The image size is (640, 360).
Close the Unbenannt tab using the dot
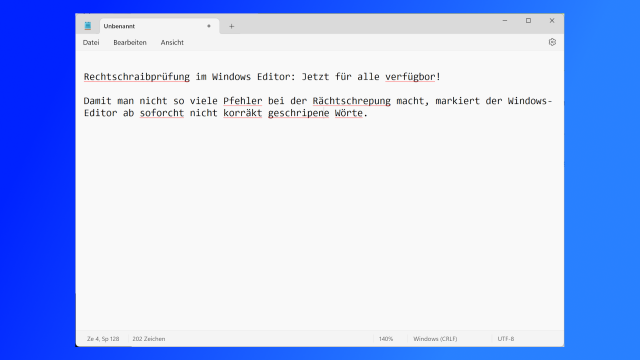click(209, 26)
